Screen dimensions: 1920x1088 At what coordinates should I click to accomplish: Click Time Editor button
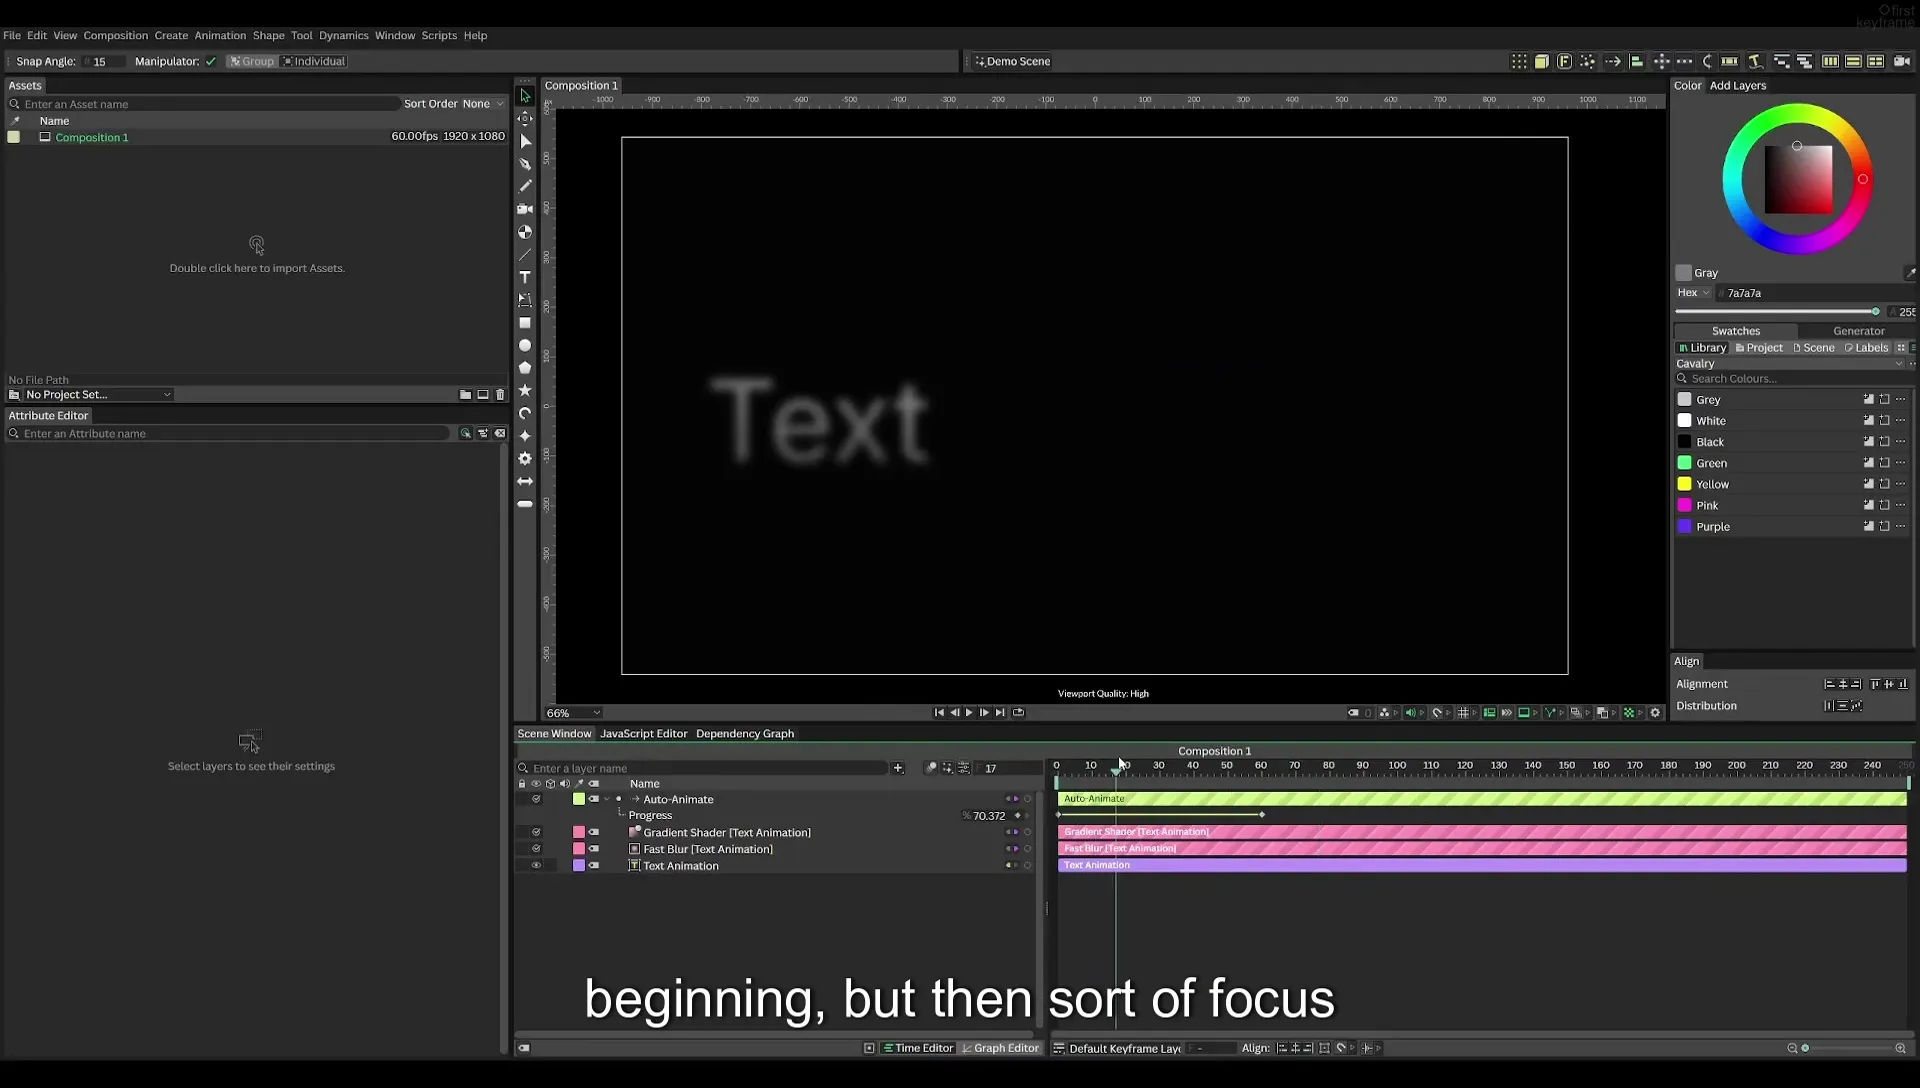[x=917, y=1048]
